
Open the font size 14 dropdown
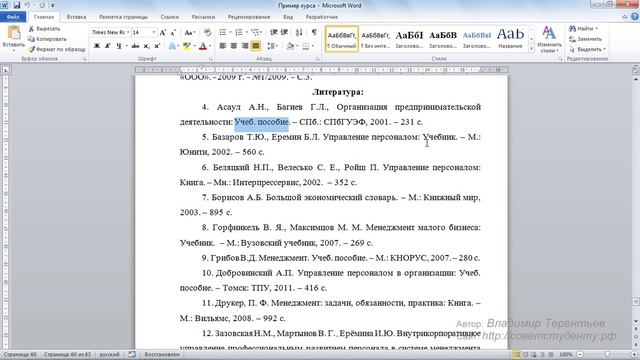pos(154,32)
